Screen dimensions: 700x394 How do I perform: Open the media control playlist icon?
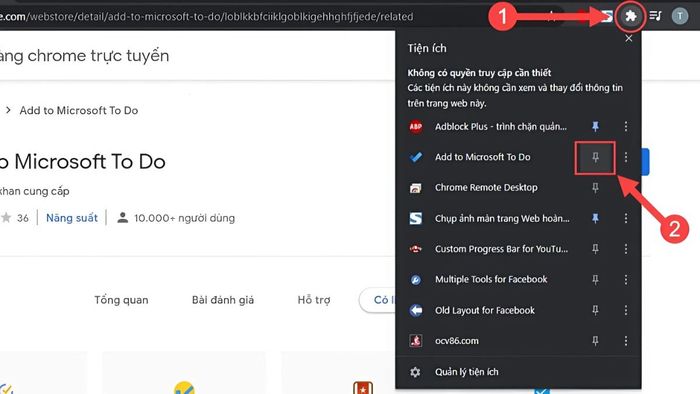(655, 16)
